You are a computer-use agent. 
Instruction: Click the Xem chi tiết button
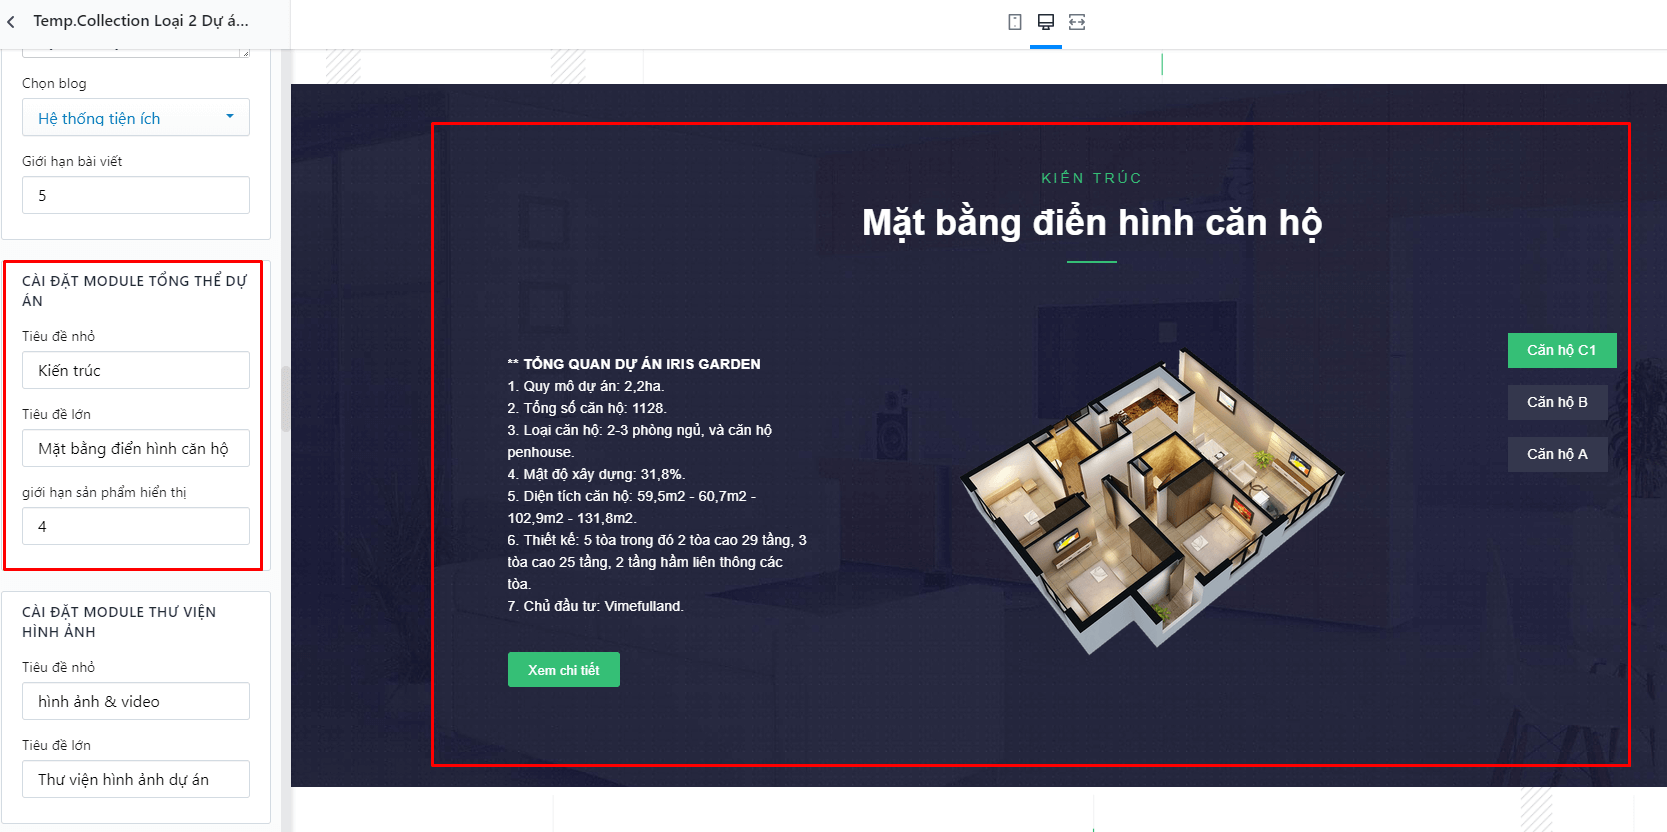click(564, 670)
